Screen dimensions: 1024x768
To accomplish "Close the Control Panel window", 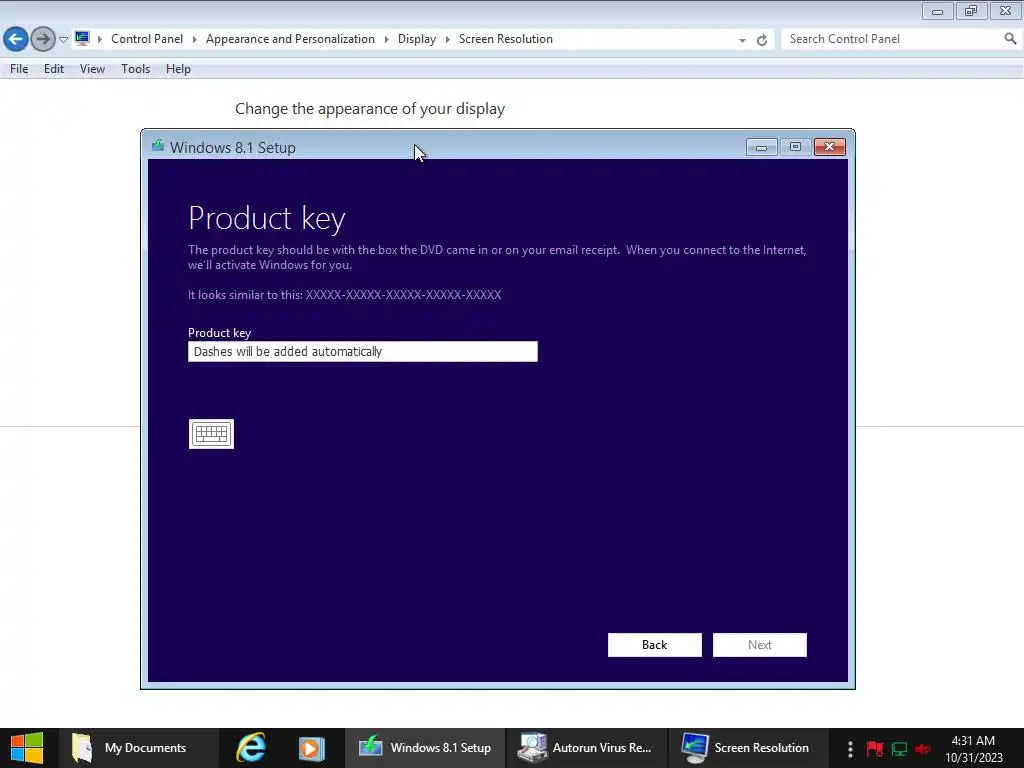I will [x=1006, y=11].
